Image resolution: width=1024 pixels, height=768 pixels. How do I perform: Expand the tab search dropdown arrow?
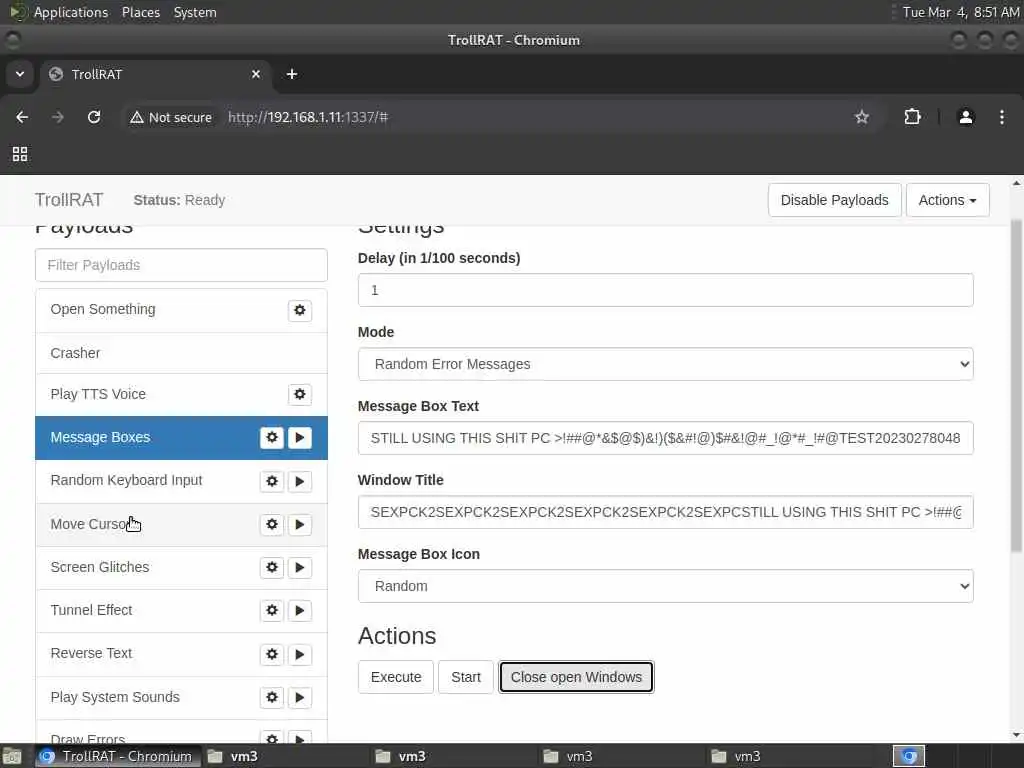pyautogui.click(x=20, y=74)
